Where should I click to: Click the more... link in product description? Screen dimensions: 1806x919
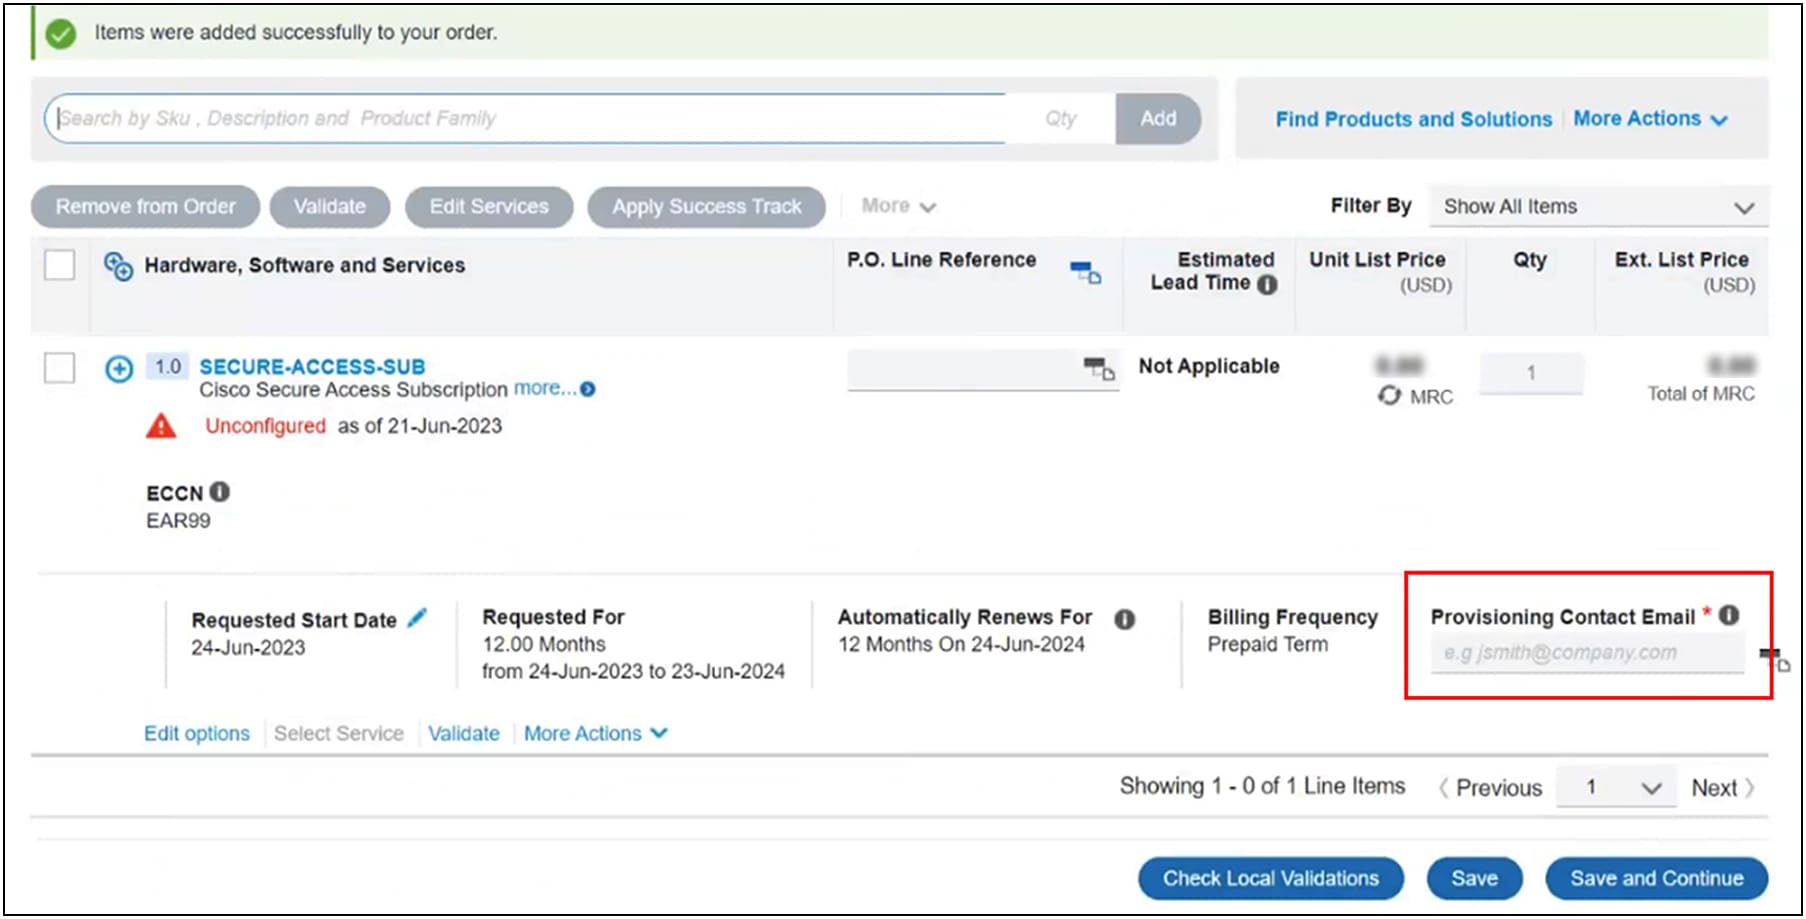pyautogui.click(x=545, y=389)
